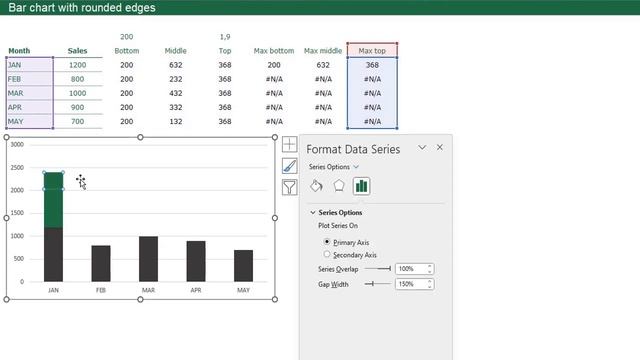The image size is (640, 360).
Task: Open the Chart Elements plus button
Action: [x=289, y=144]
